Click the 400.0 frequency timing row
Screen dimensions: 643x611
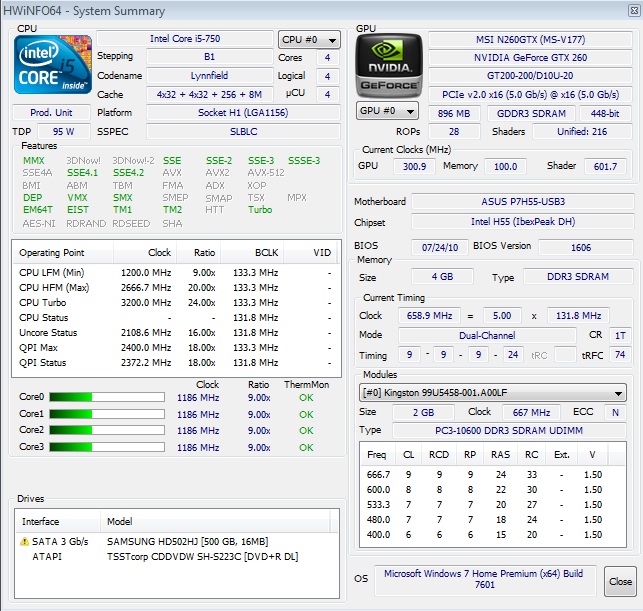pos(493,535)
